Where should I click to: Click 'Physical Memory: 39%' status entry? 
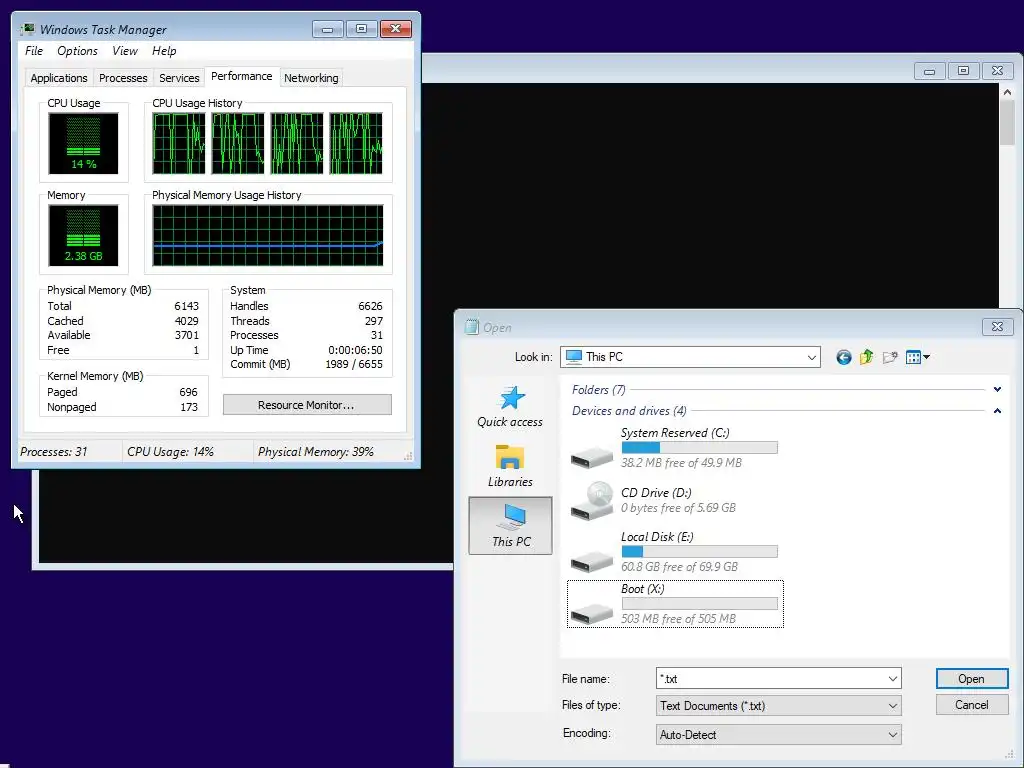tap(315, 452)
